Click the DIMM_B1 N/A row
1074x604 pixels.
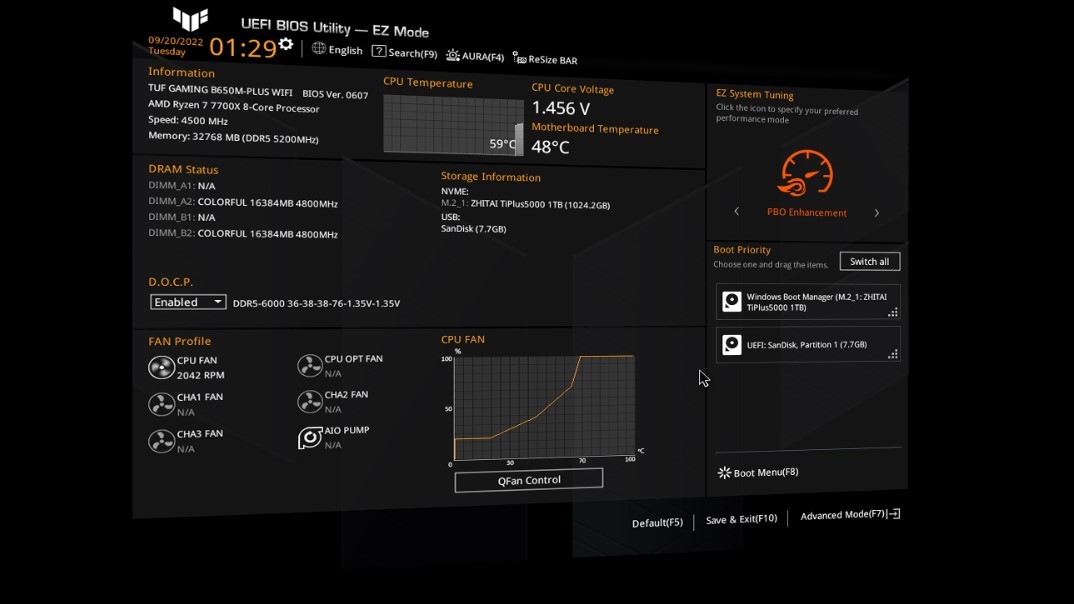(x=182, y=217)
